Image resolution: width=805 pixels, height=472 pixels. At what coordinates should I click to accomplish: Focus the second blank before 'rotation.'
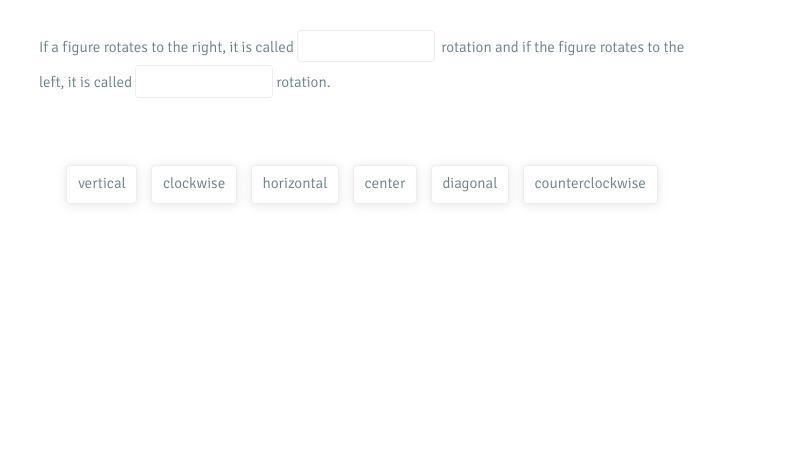click(x=204, y=82)
